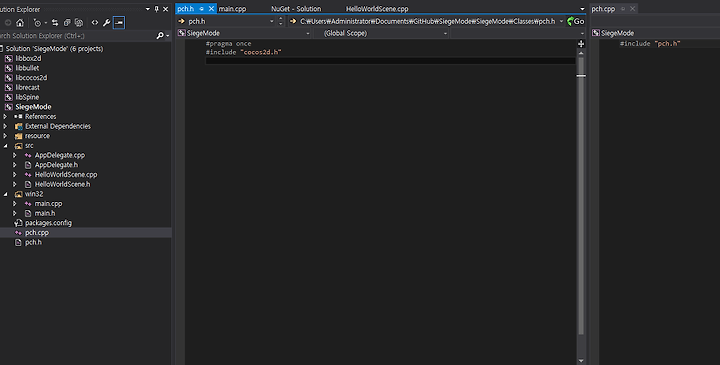Click the packages.config file icon
720x365 pixels.
coord(18,223)
